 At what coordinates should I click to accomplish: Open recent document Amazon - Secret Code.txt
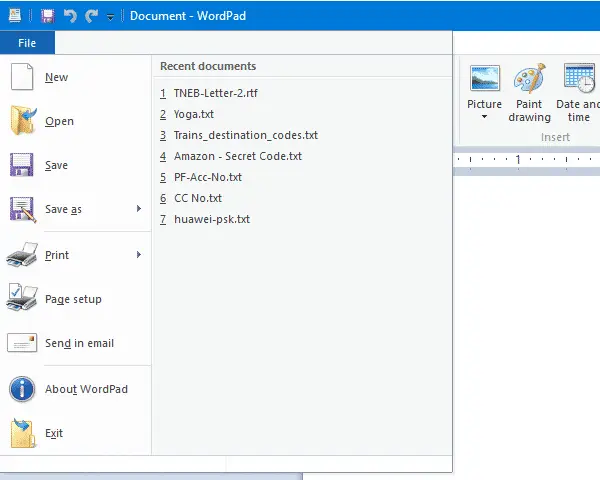point(302,156)
